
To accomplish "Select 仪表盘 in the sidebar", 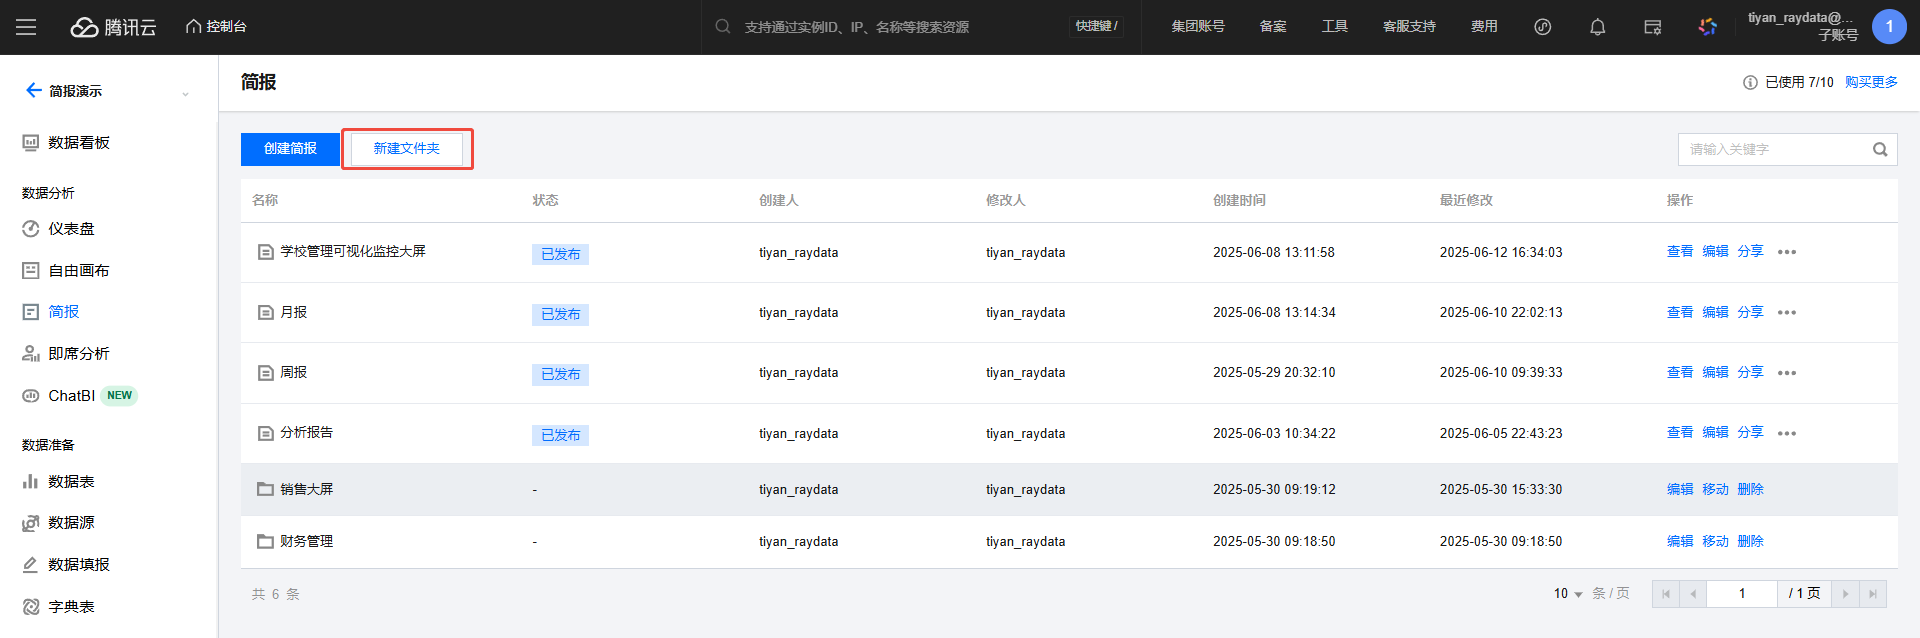I will click(71, 229).
